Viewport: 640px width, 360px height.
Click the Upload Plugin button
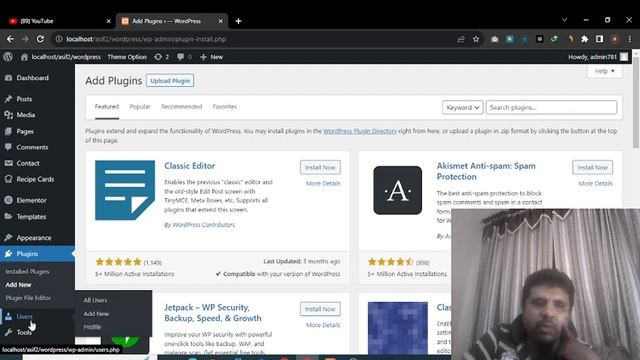(170, 81)
